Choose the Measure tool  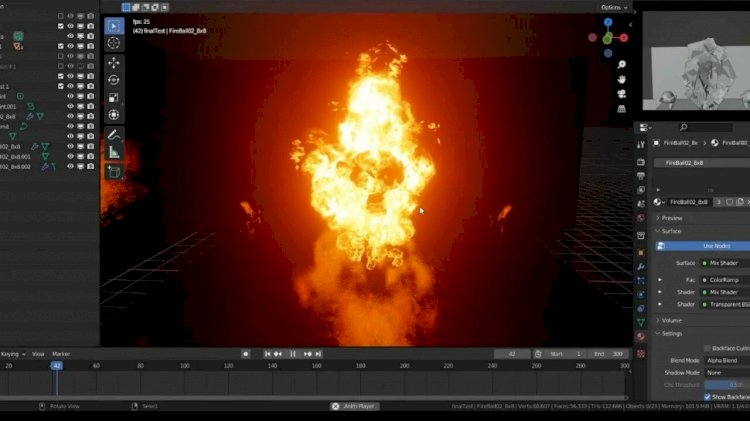[x=113, y=153]
